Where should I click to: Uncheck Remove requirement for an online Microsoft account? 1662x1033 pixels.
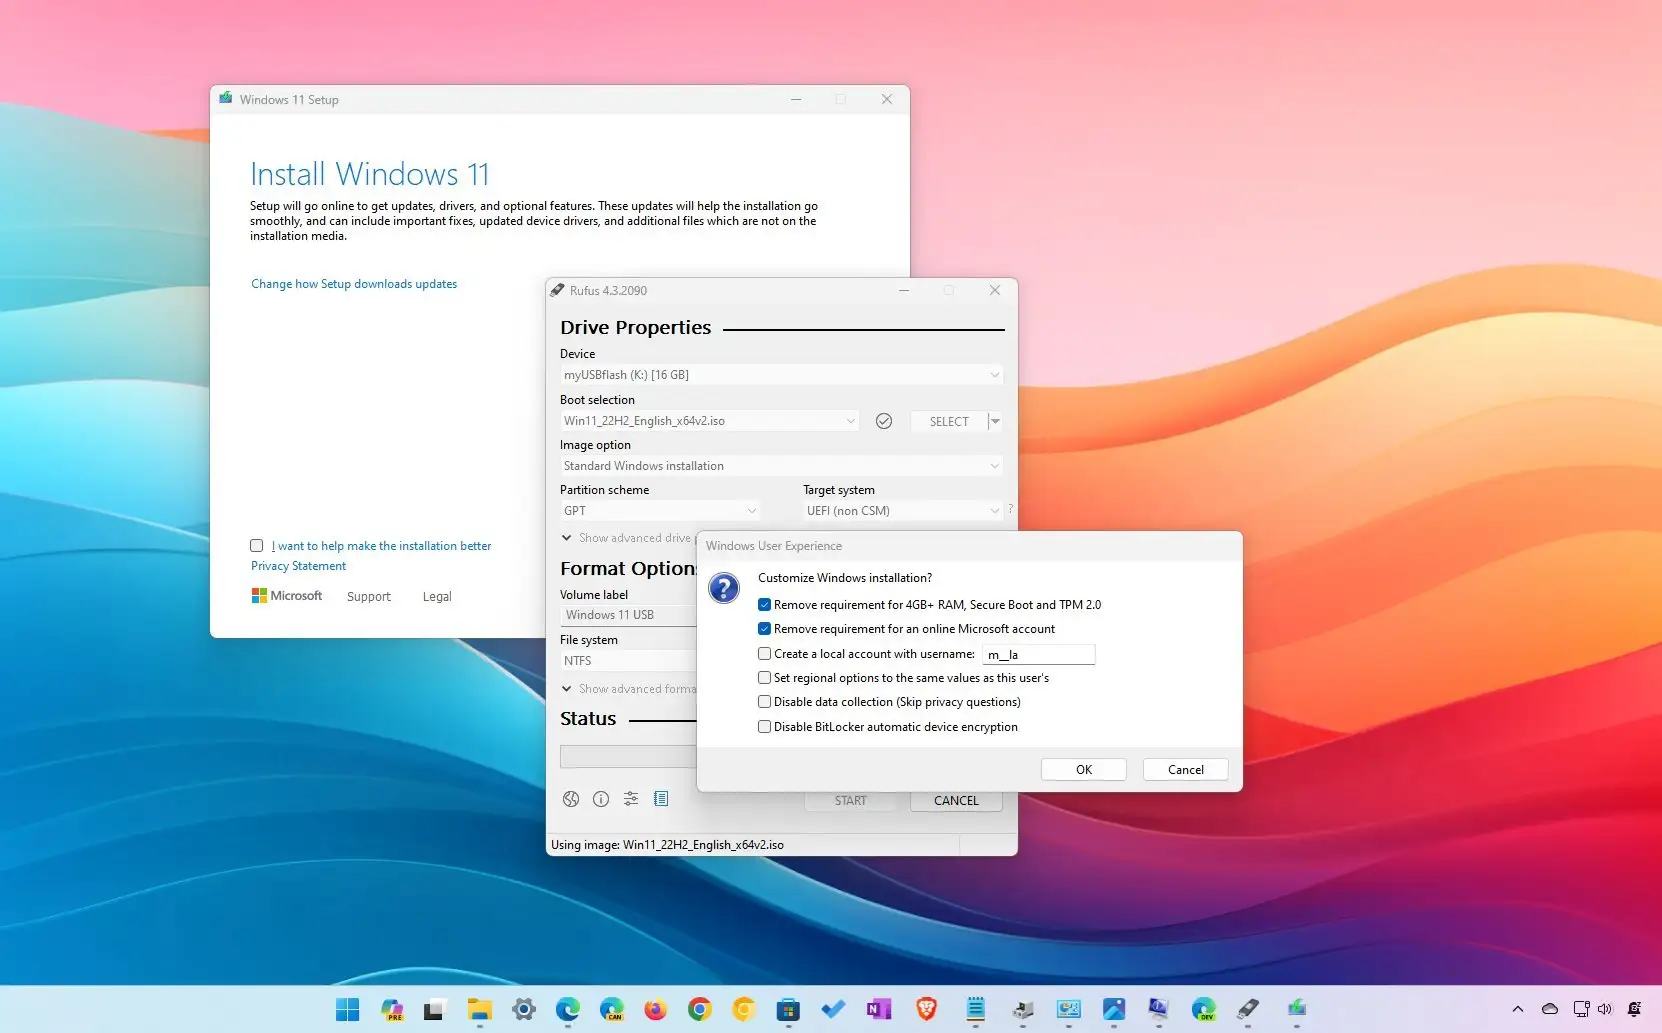coord(764,628)
